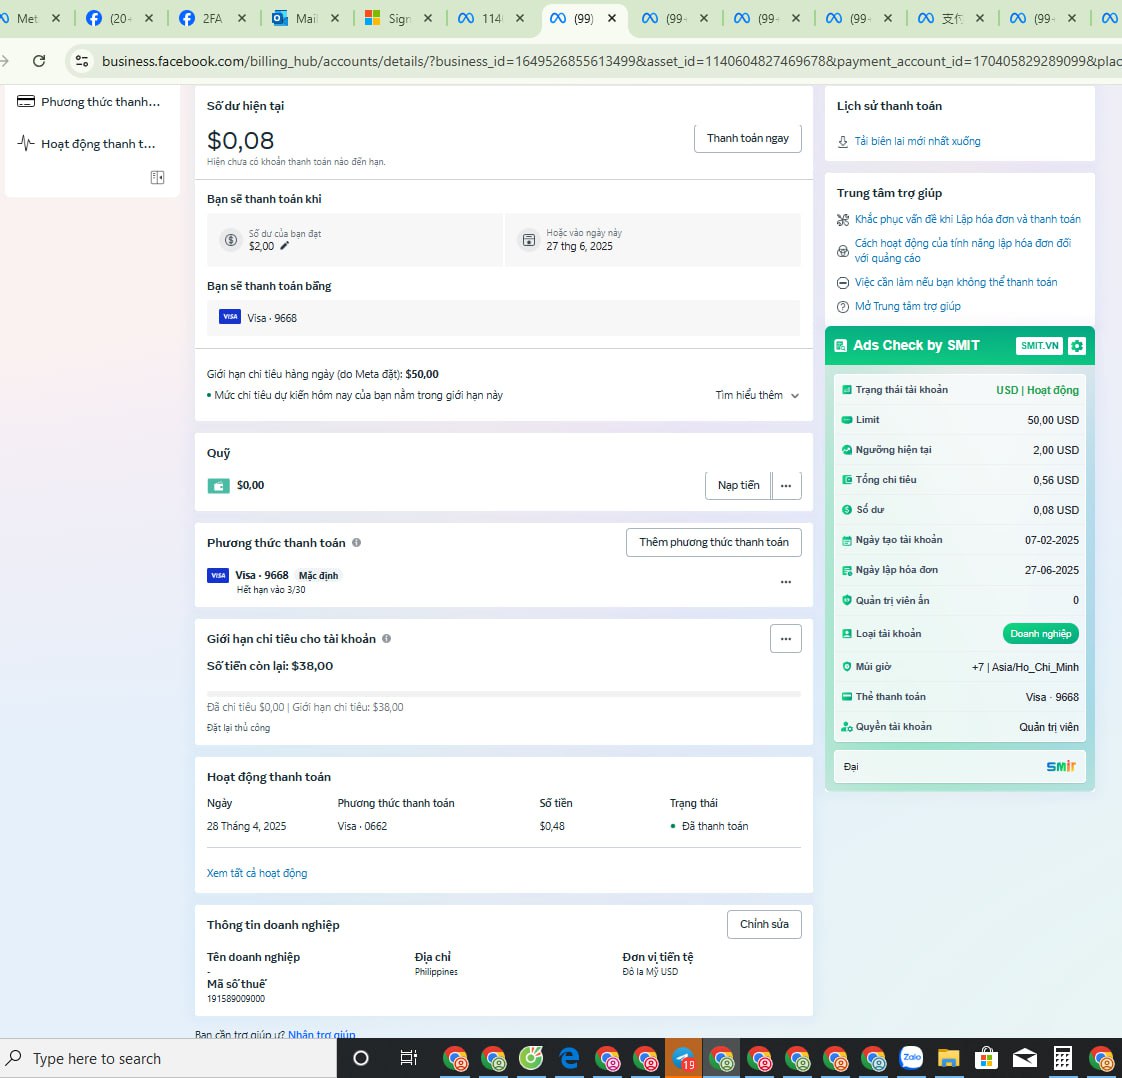This screenshot has height=1078, width=1122.
Task: Click the Nạp tiền button
Action: click(738, 485)
